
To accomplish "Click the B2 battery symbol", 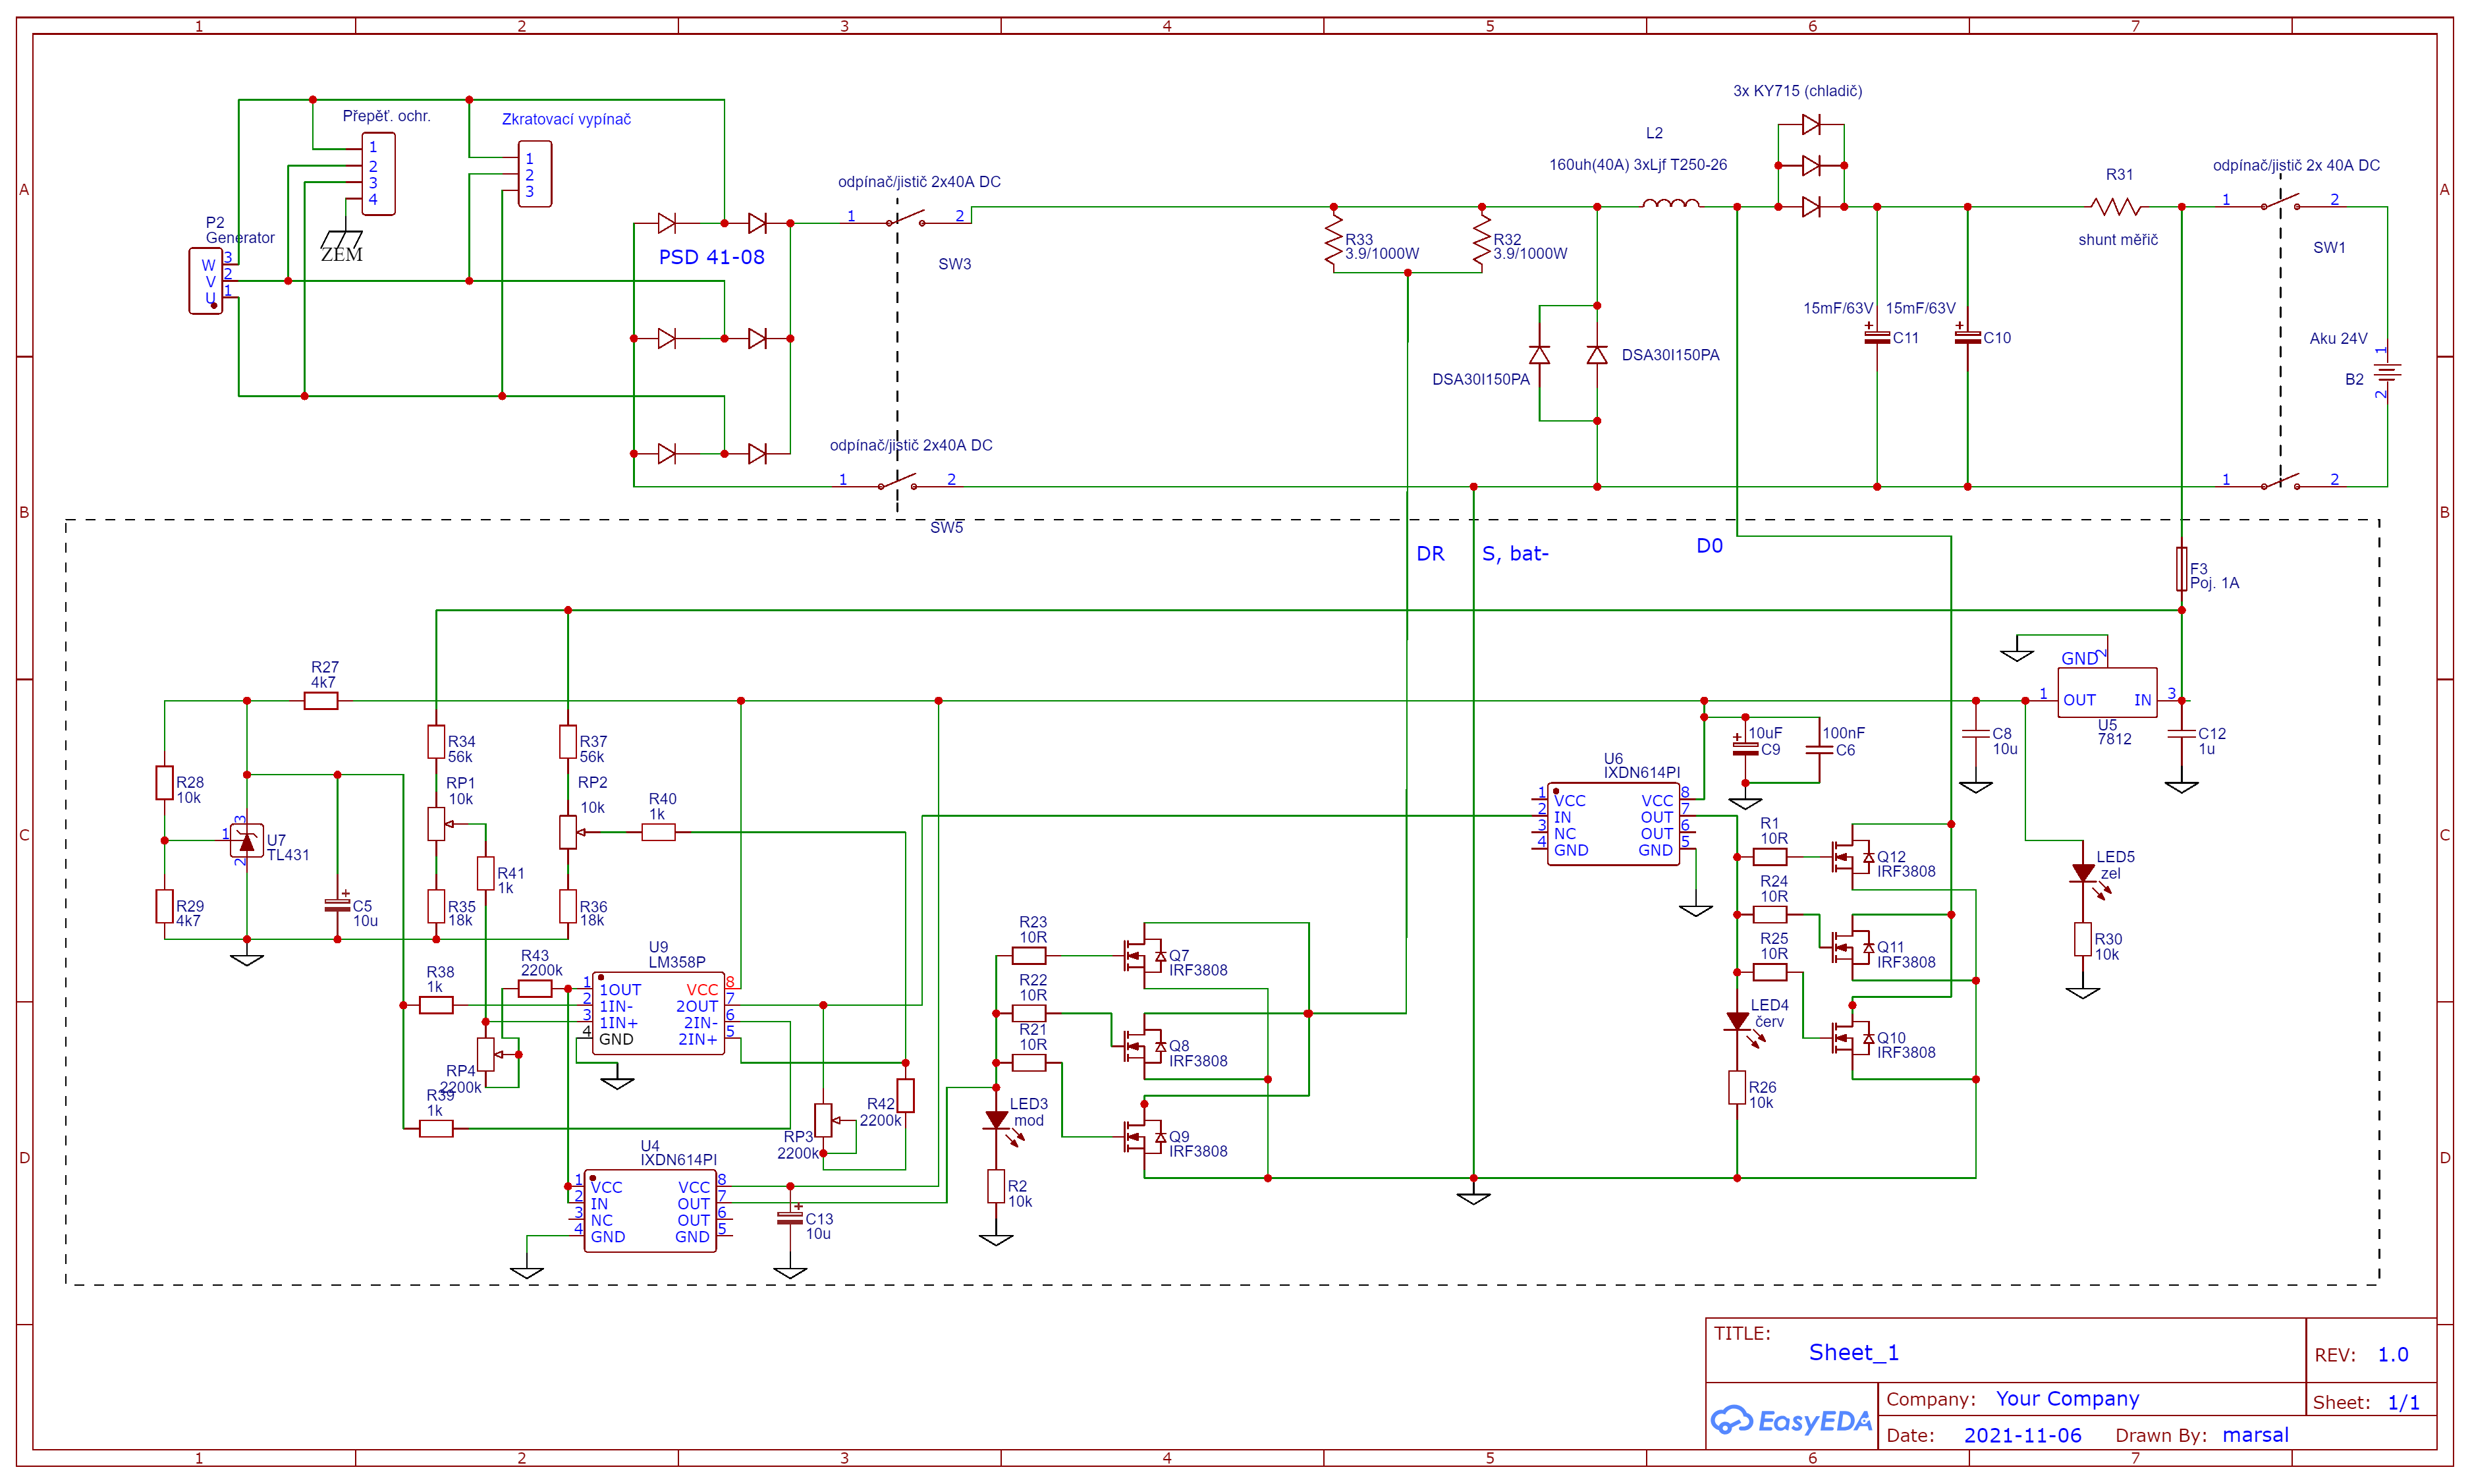I will pos(2387,372).
